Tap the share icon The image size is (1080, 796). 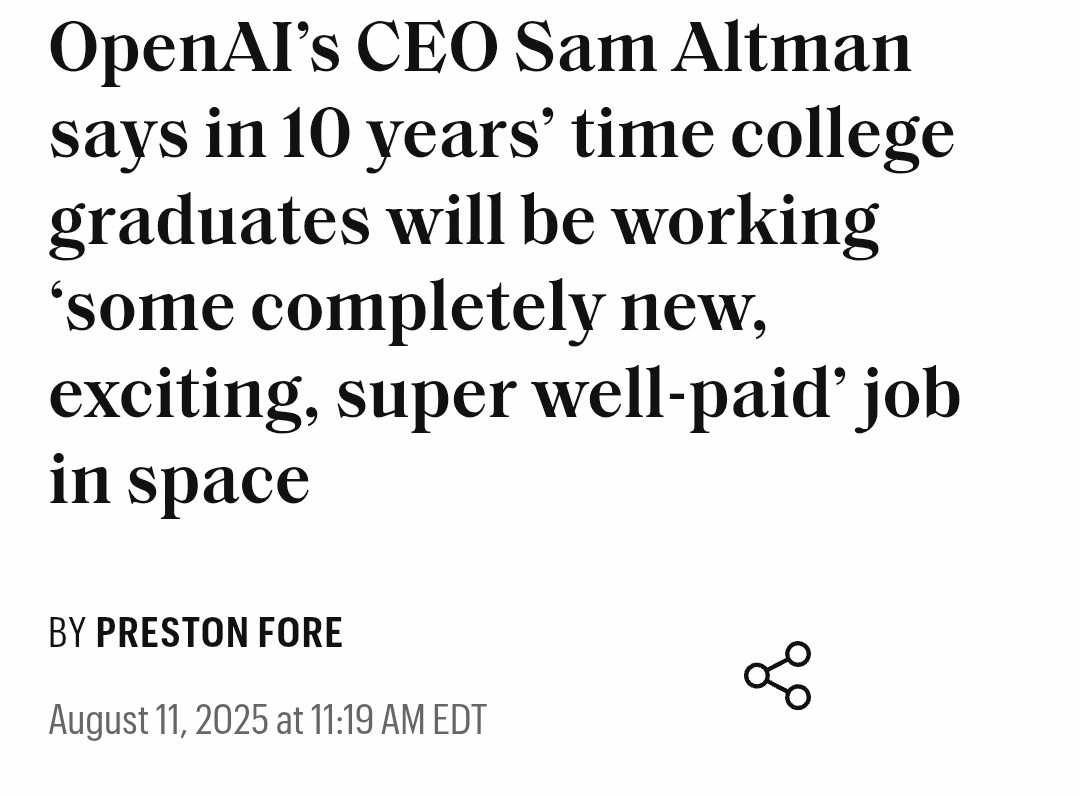[x=777, y=676]
